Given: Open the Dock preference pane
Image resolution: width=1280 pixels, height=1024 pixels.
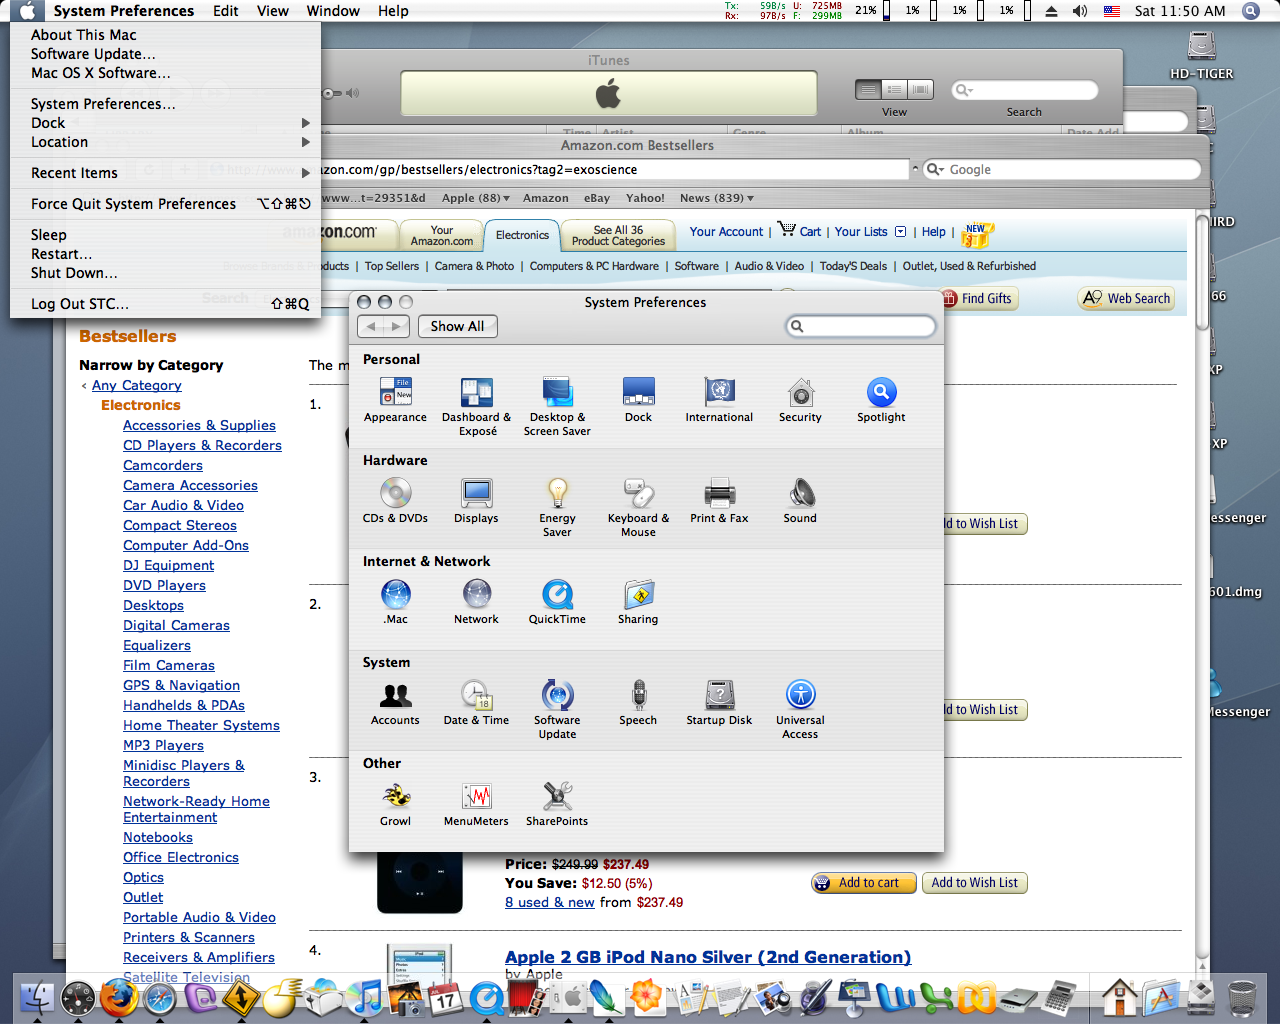Looking at the screenshot, I should [x=638, y=400].
